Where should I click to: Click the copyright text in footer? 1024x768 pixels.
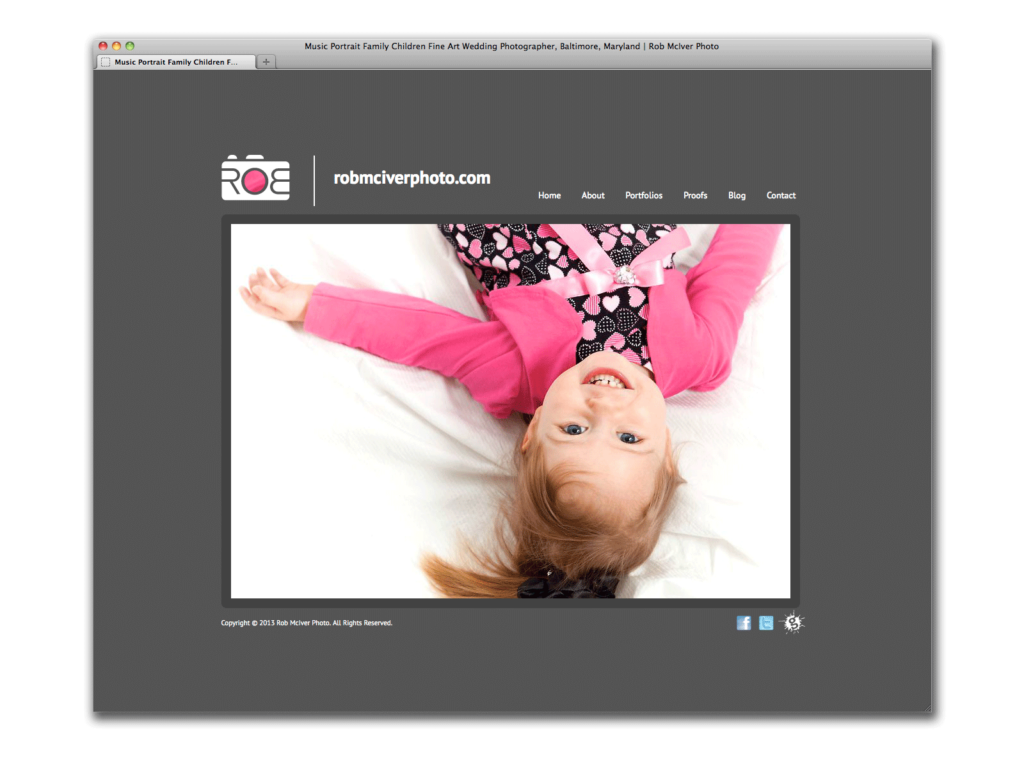pos(306,623)
